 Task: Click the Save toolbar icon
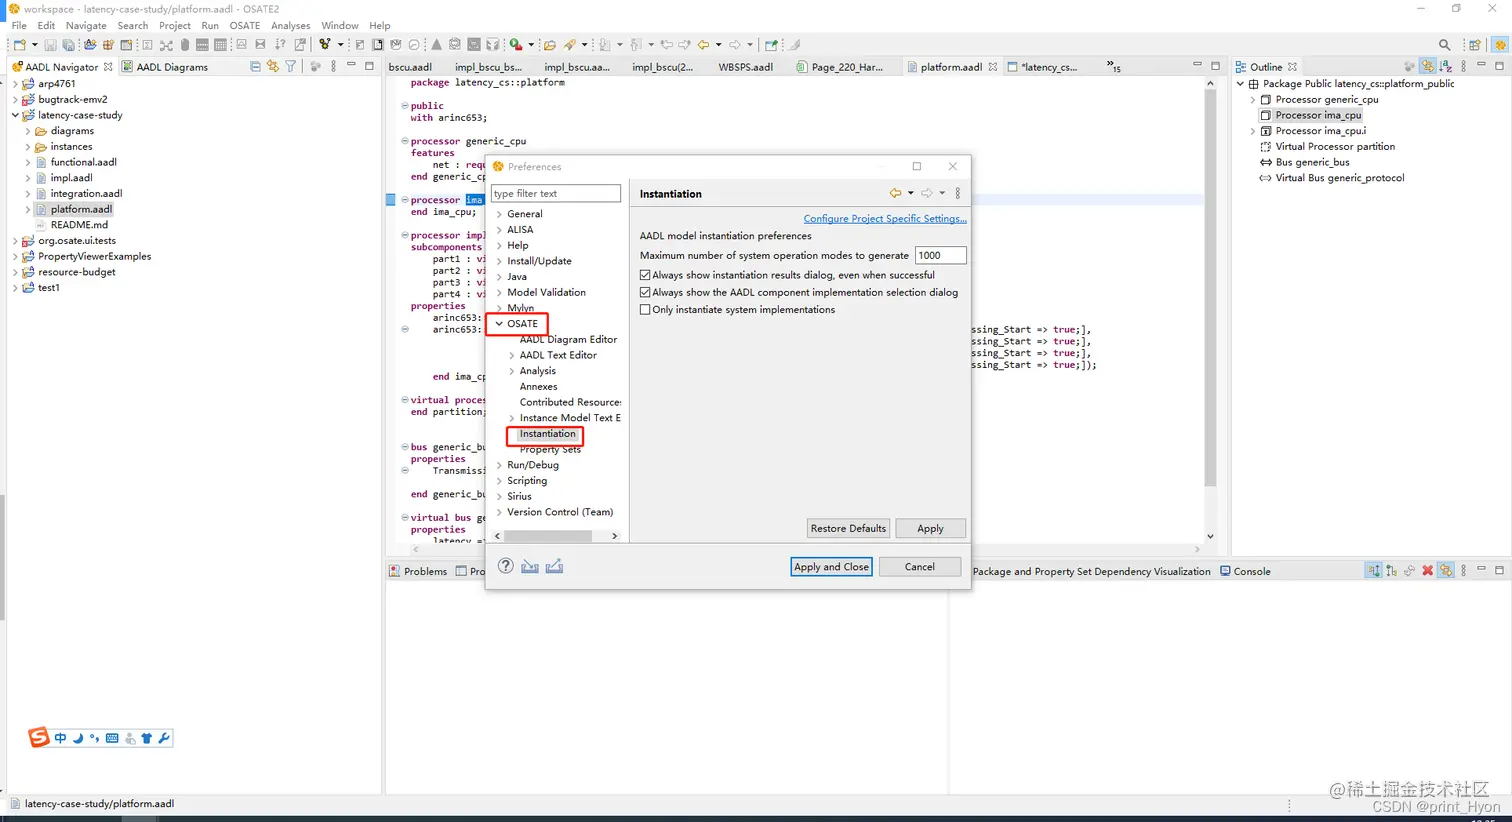(51, 45)
